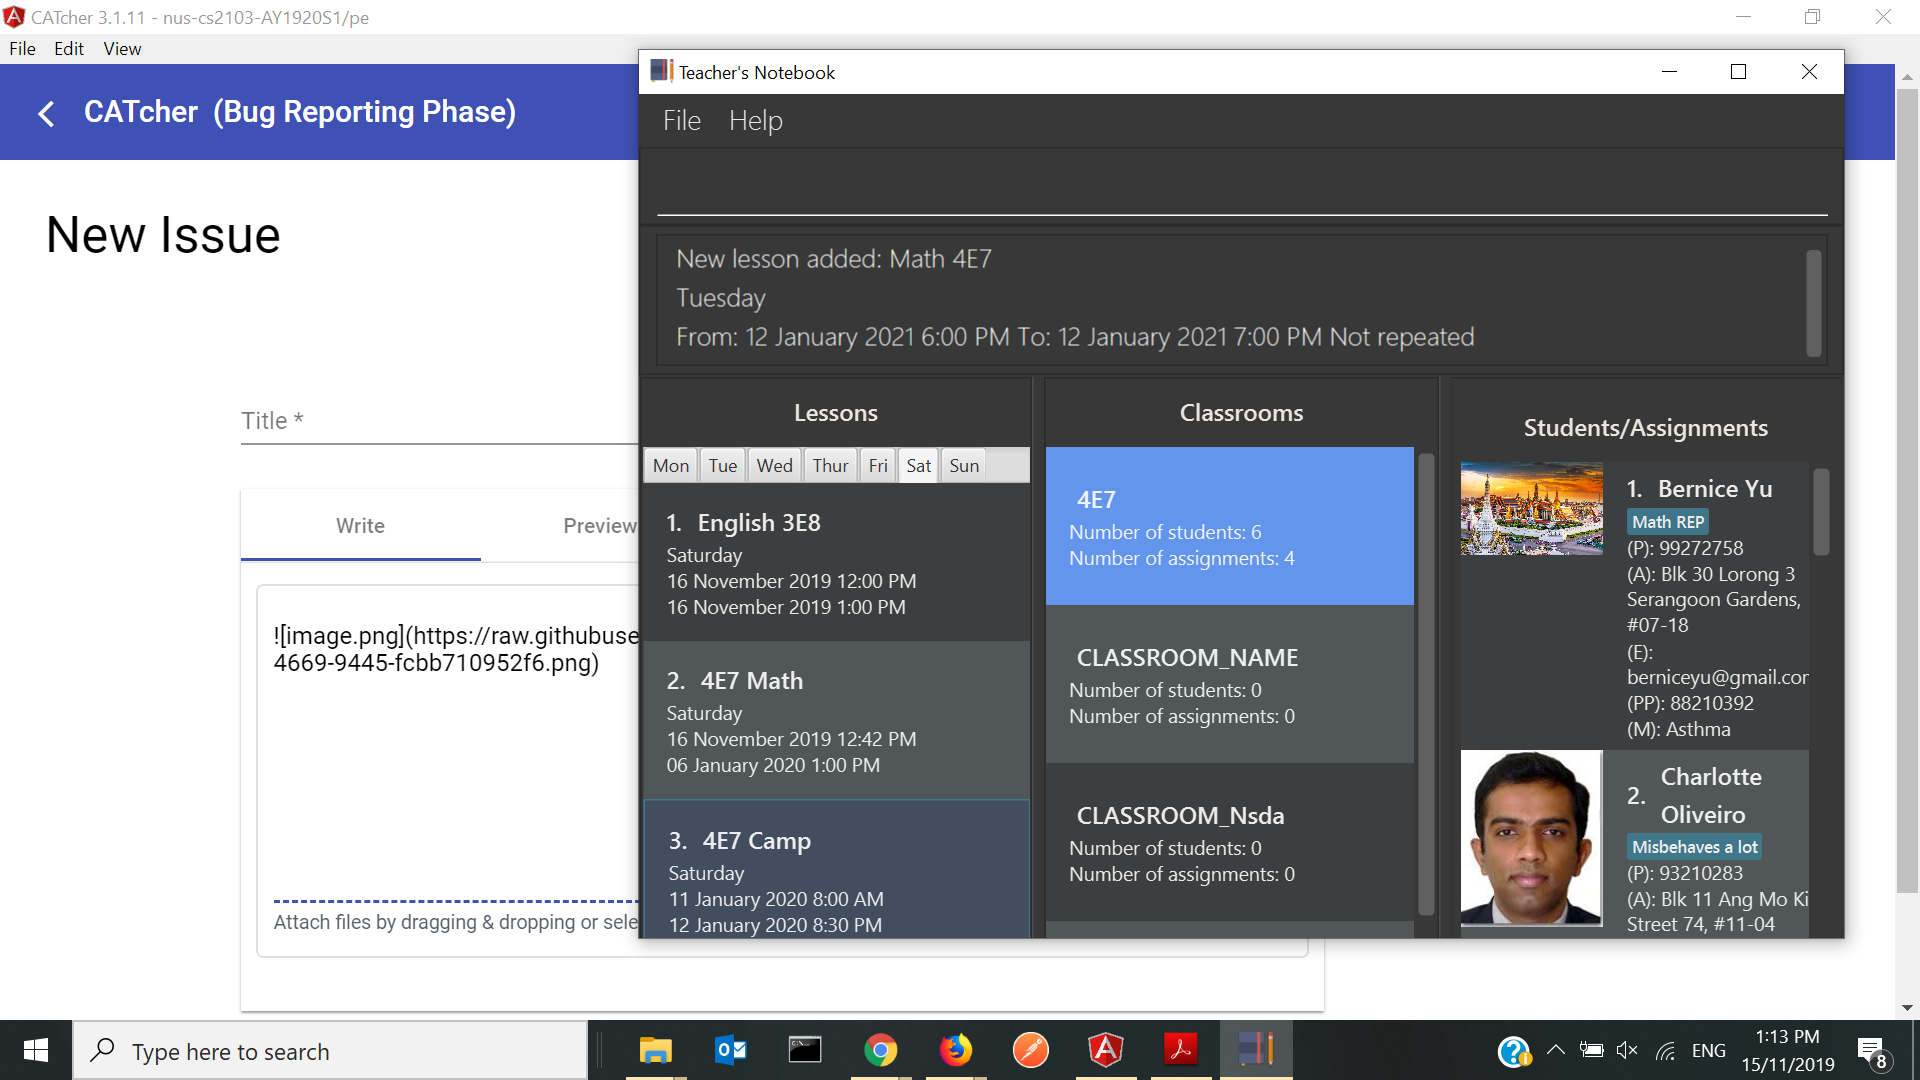
Task: Select the 4E7 classroom card
Action: (x=1229, y=526)
